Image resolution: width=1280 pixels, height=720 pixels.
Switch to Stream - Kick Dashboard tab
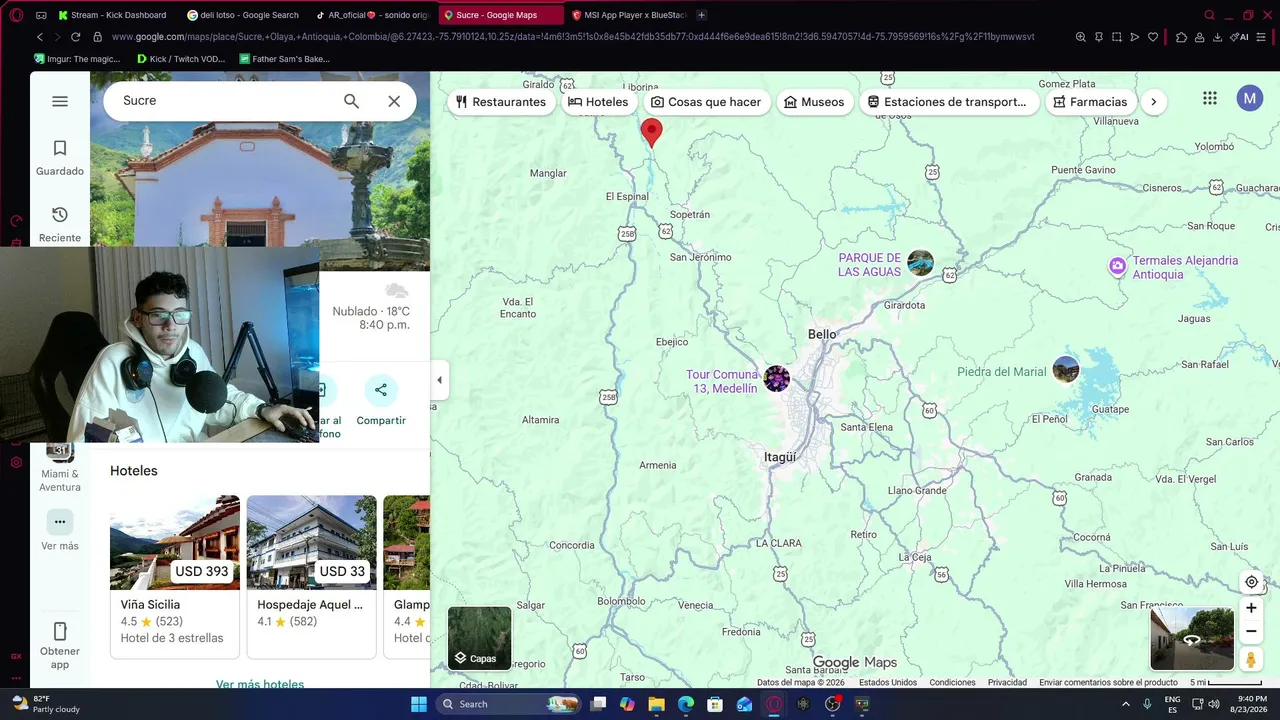click(112, 15)
